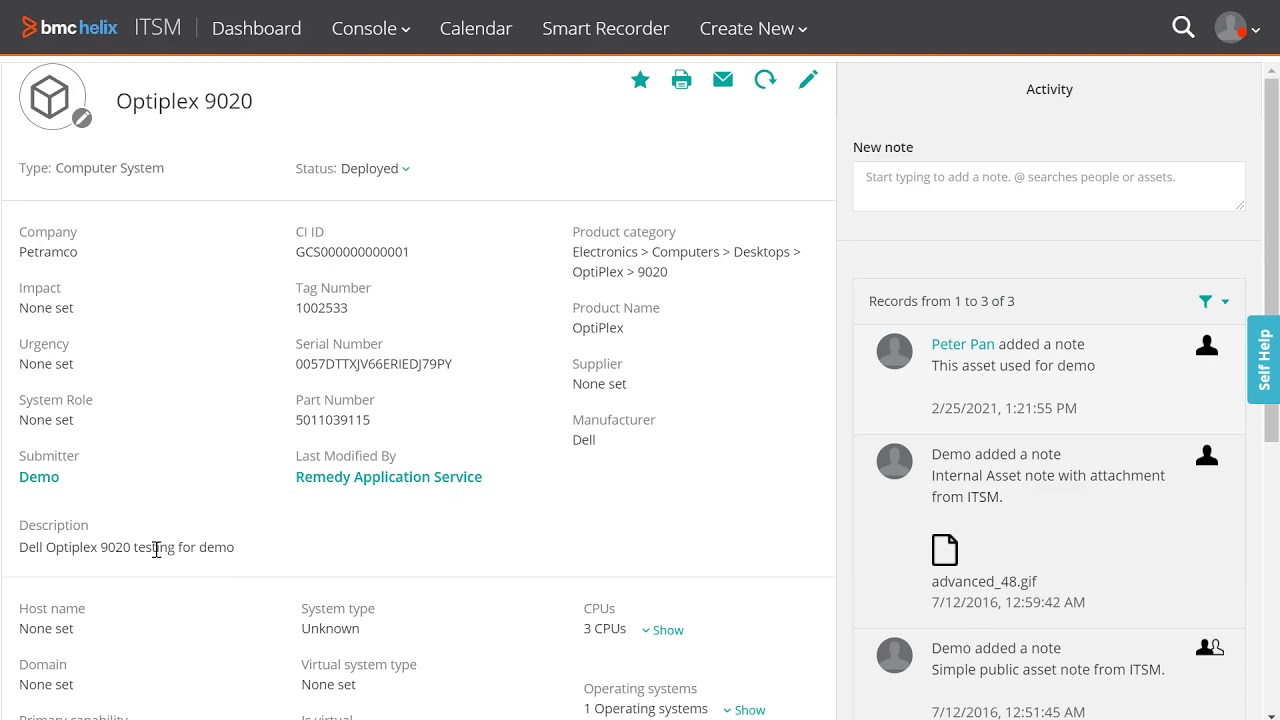Click in the New note text field
This screenshot has width=1280, height=720.
point(1049,186)
